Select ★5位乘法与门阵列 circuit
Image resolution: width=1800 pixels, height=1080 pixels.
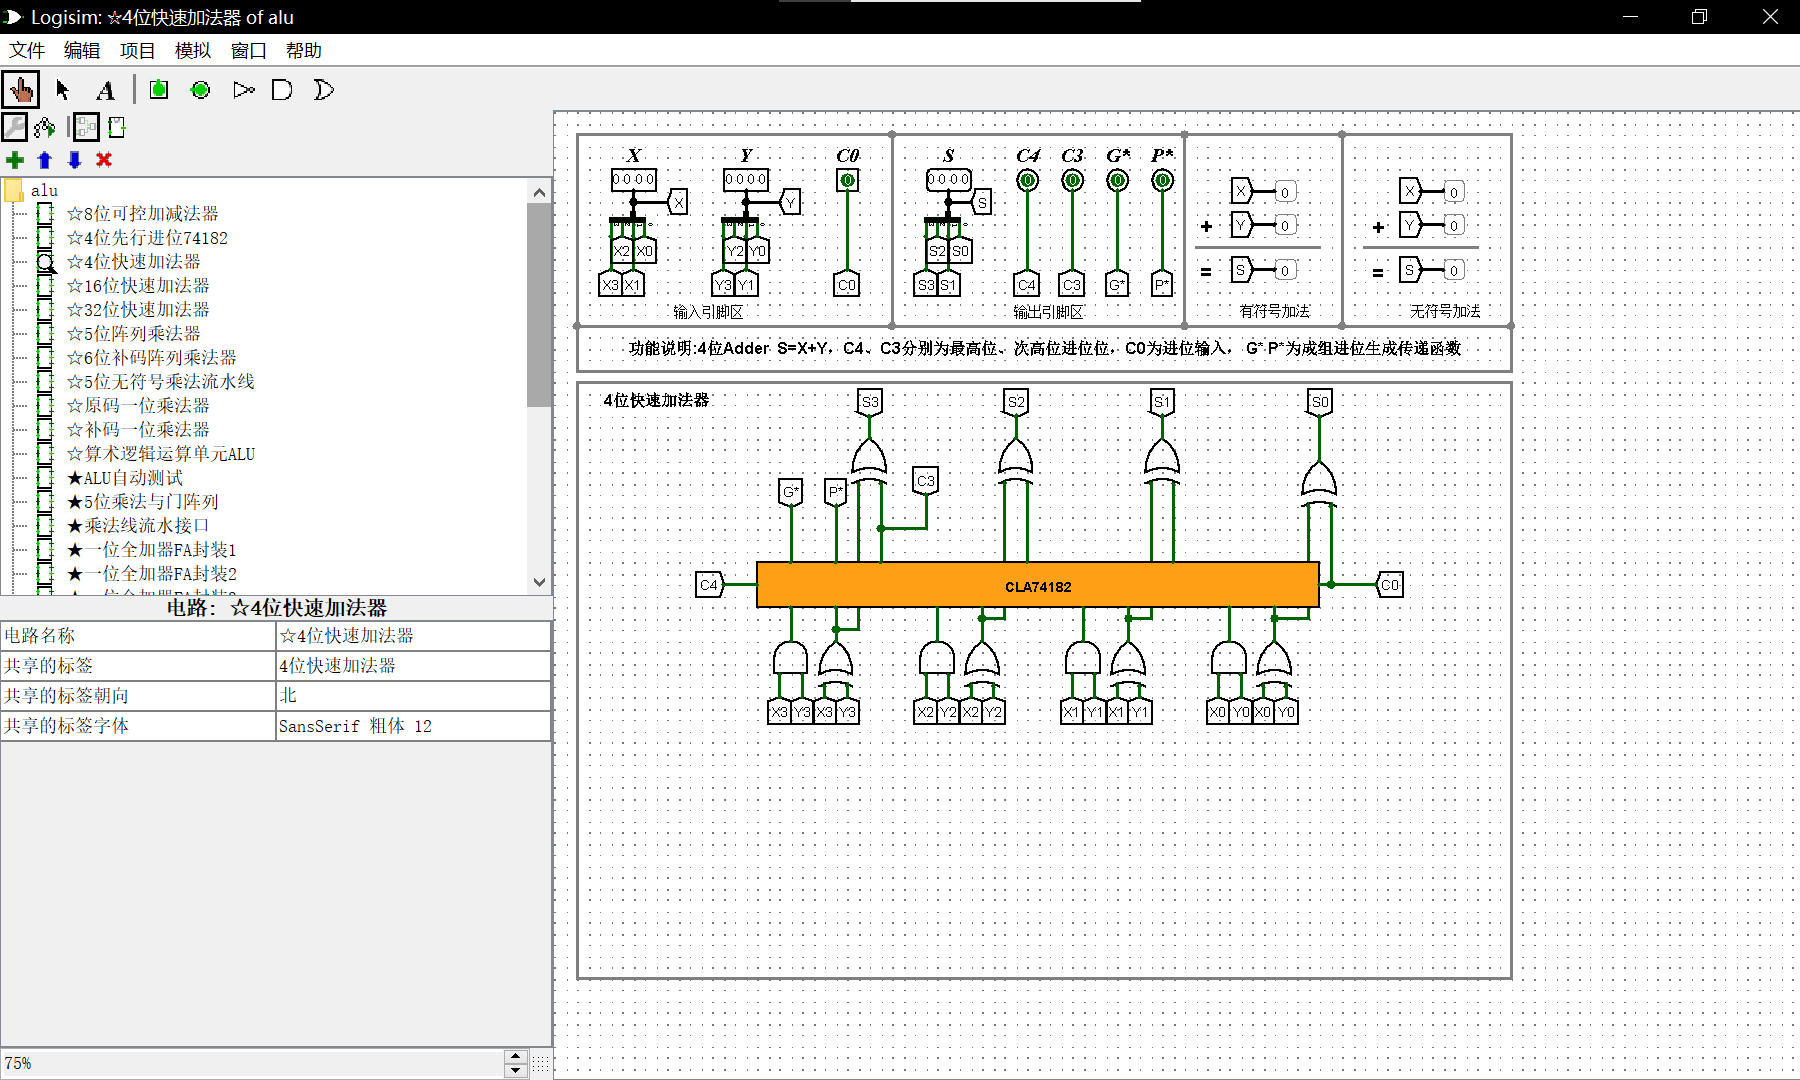pyautogui.click(x=142, y=501)
